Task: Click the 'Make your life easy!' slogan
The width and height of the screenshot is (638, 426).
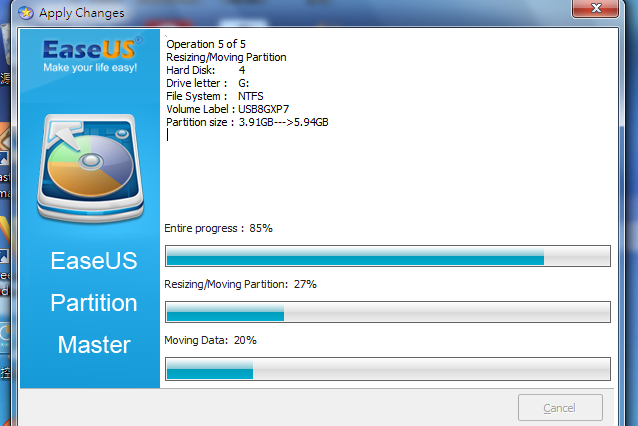Action: [x=90, y=68]
